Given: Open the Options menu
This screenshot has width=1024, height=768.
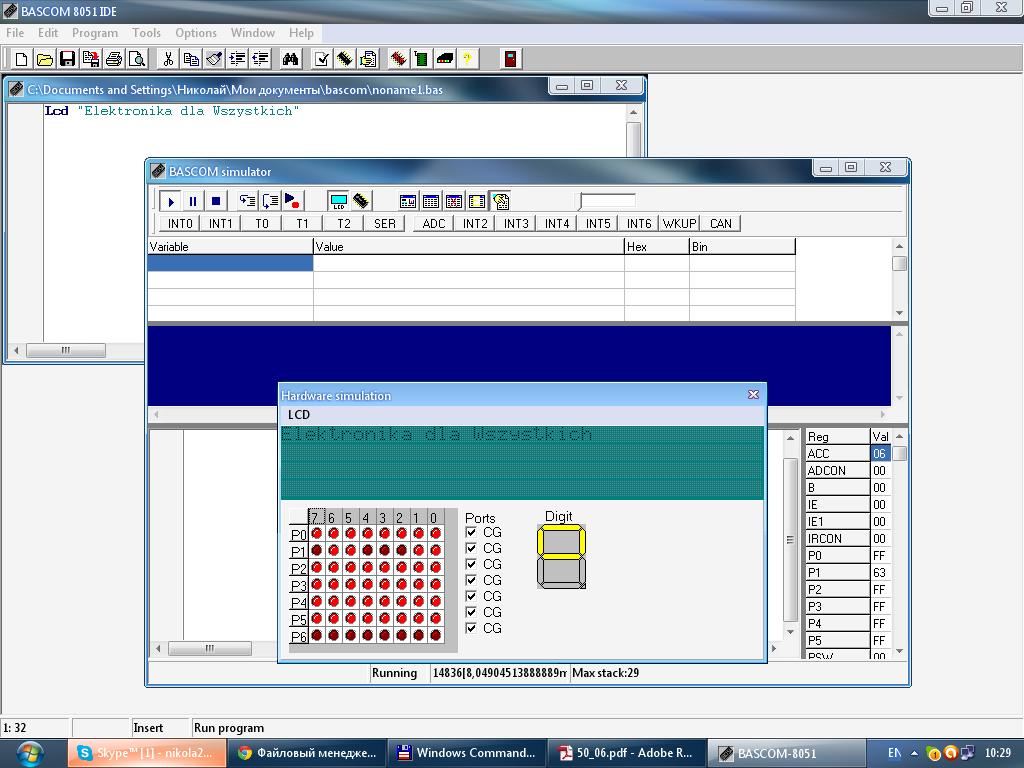Looking at the screenshot, I should coord(196,33).
